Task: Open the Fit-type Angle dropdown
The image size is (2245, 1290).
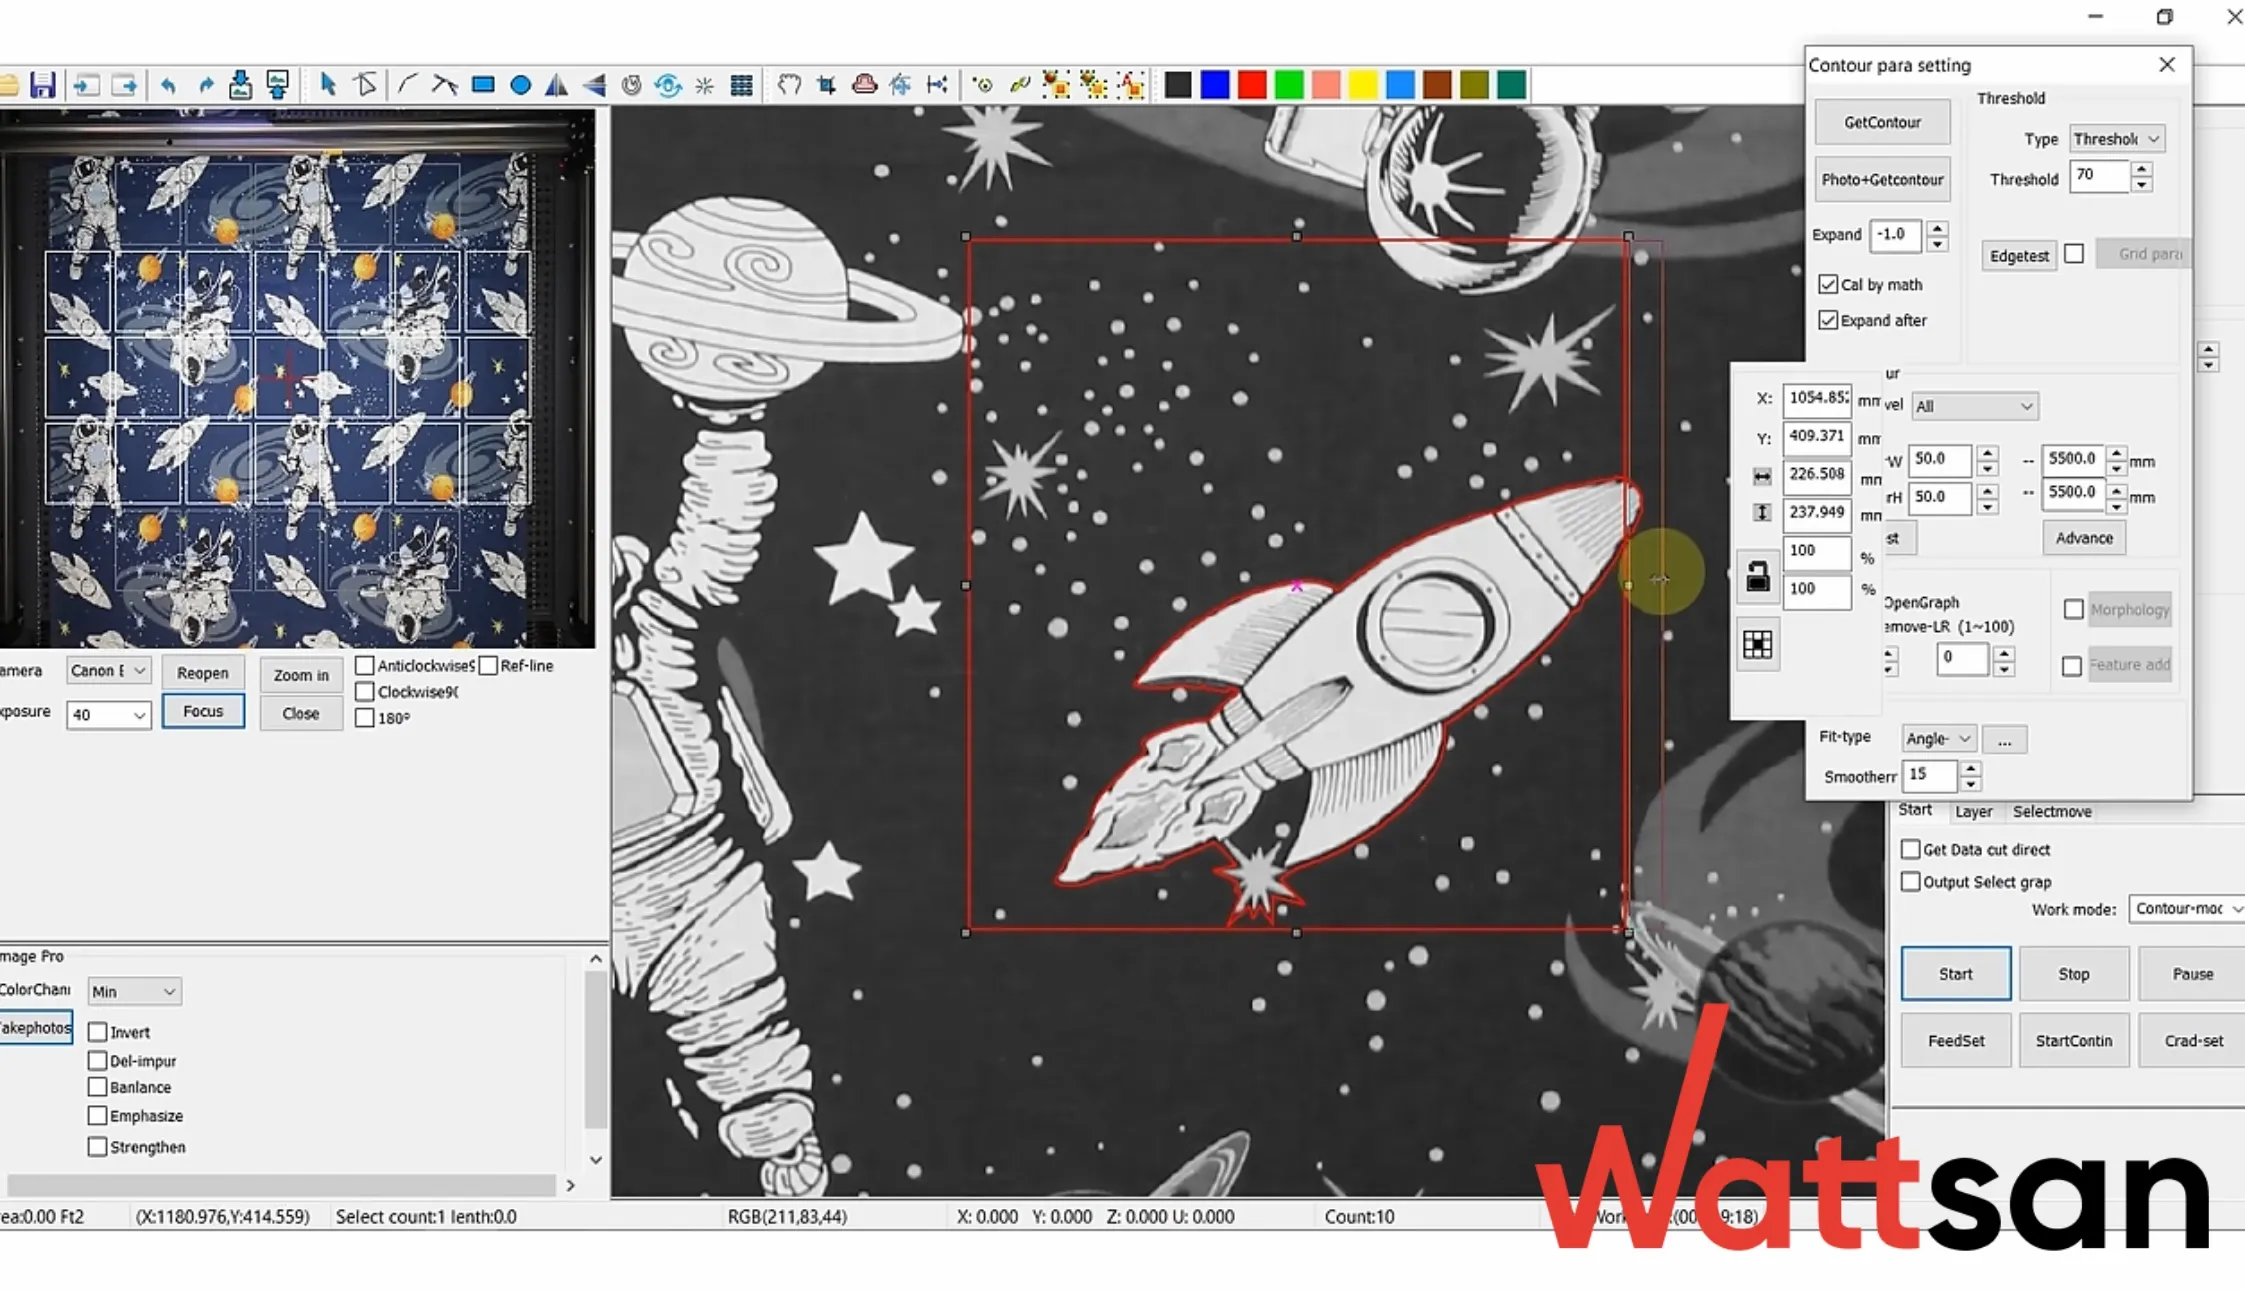Action: pos(1938,739)
